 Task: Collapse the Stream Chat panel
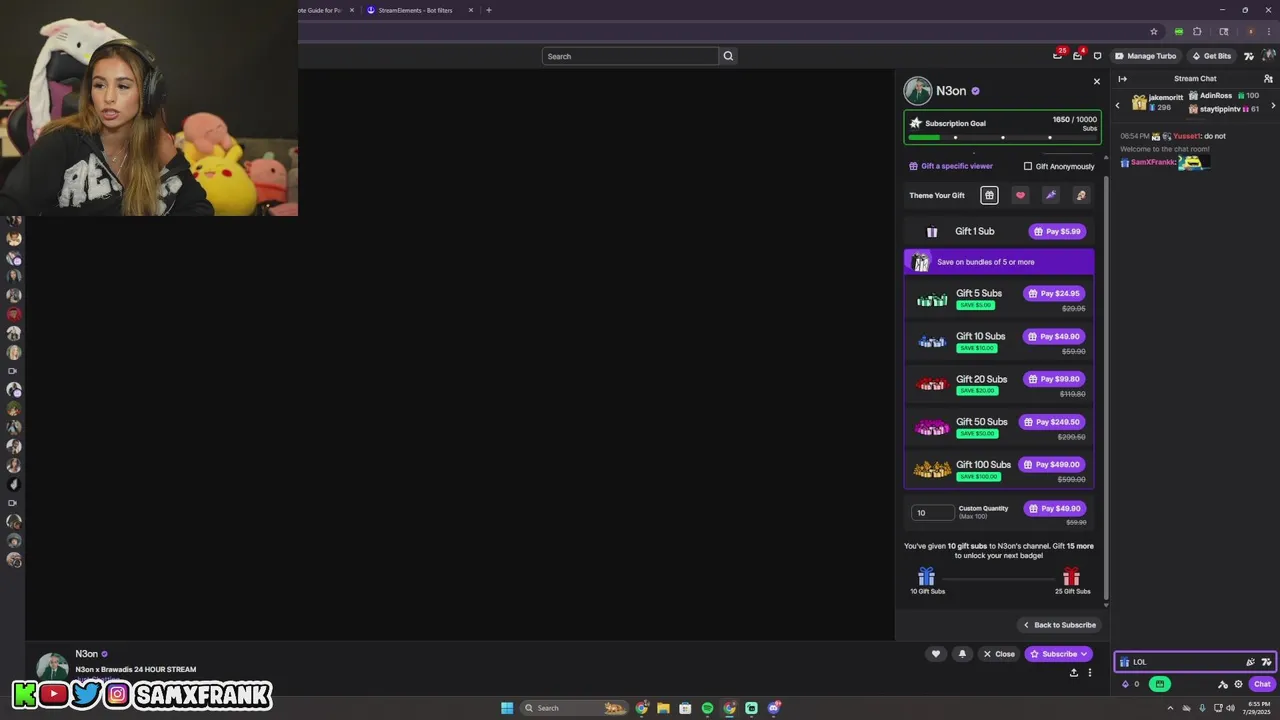1123,79
